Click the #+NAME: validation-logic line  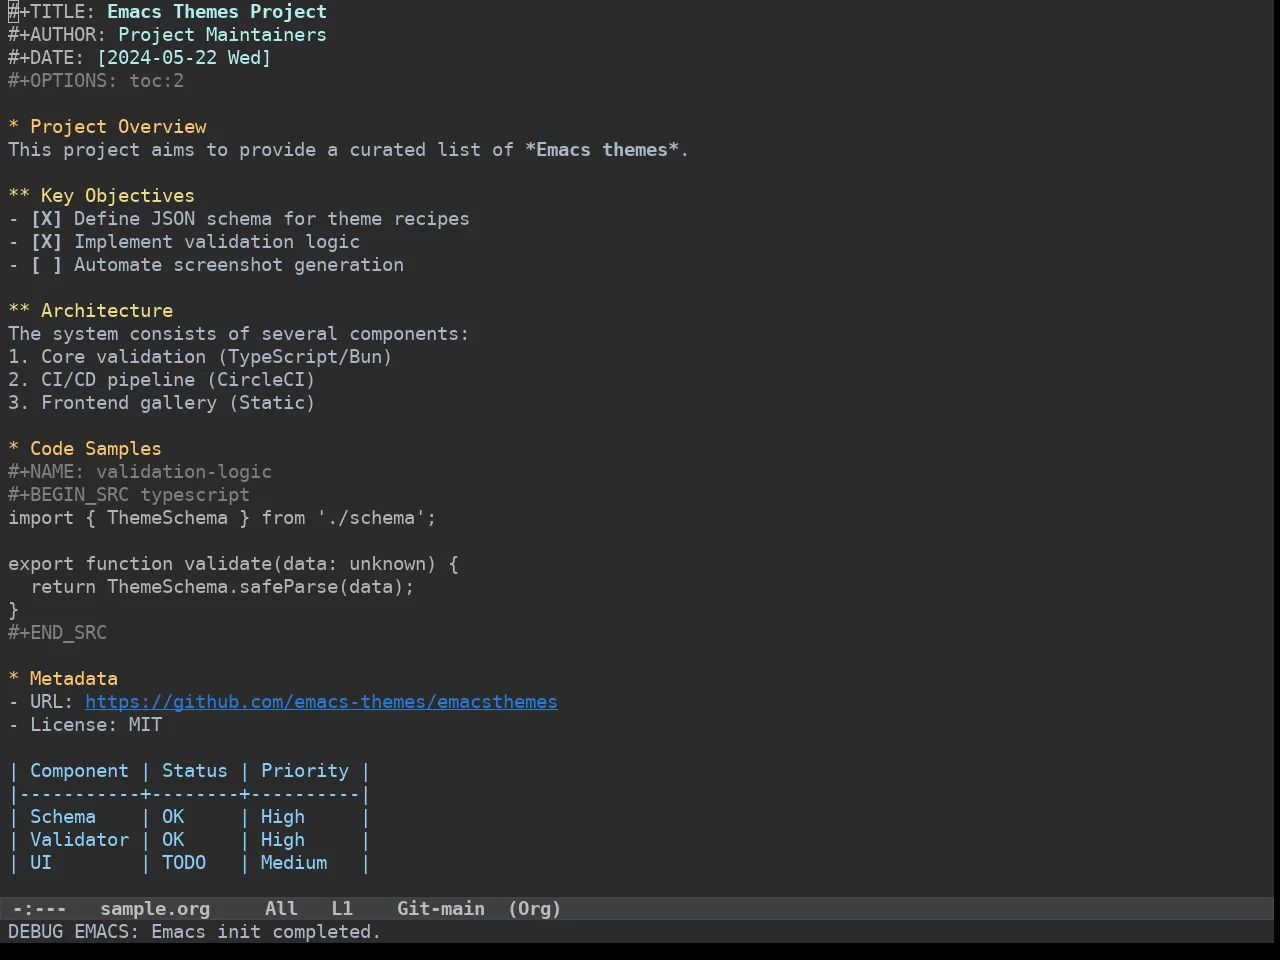click(140, 472)
